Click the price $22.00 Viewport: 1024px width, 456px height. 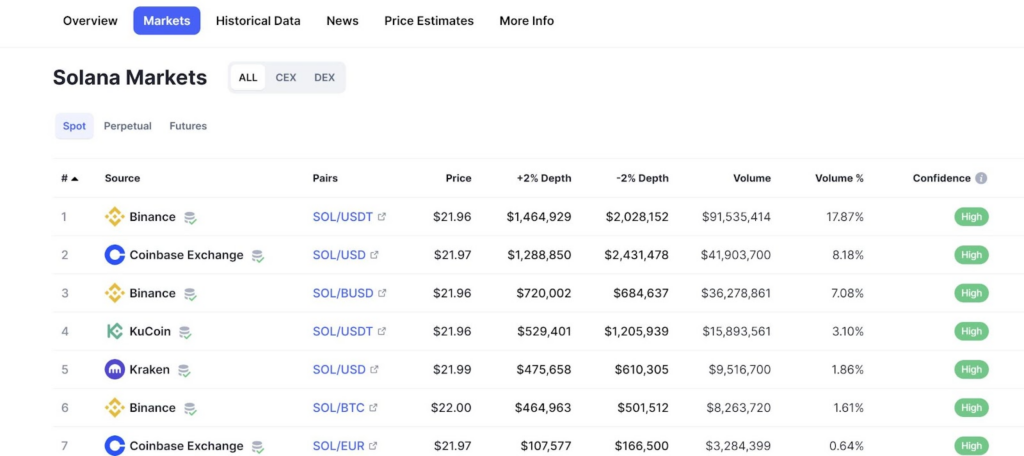point(451,408)
